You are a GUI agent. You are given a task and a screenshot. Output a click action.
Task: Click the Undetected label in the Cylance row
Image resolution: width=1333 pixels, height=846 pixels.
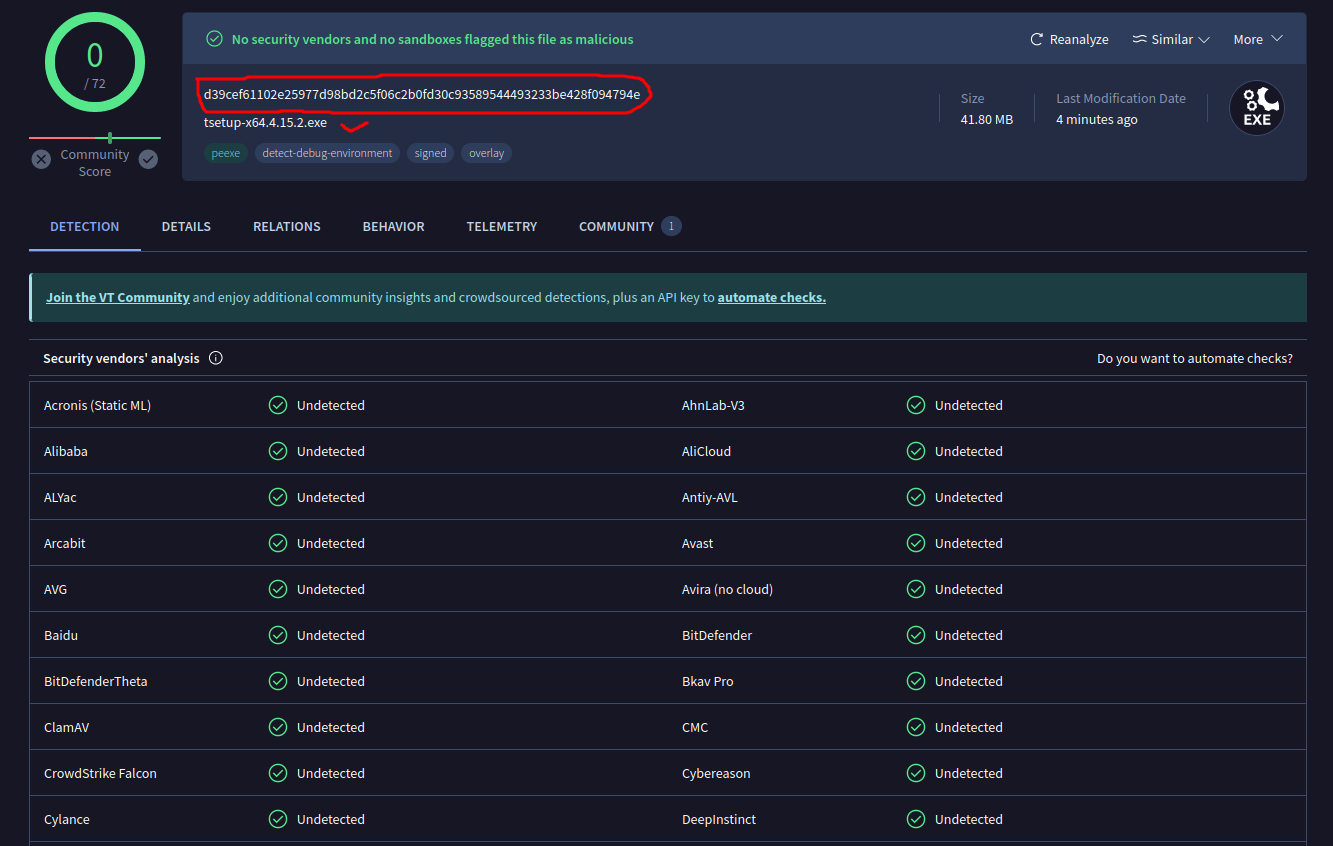[331, 819]
